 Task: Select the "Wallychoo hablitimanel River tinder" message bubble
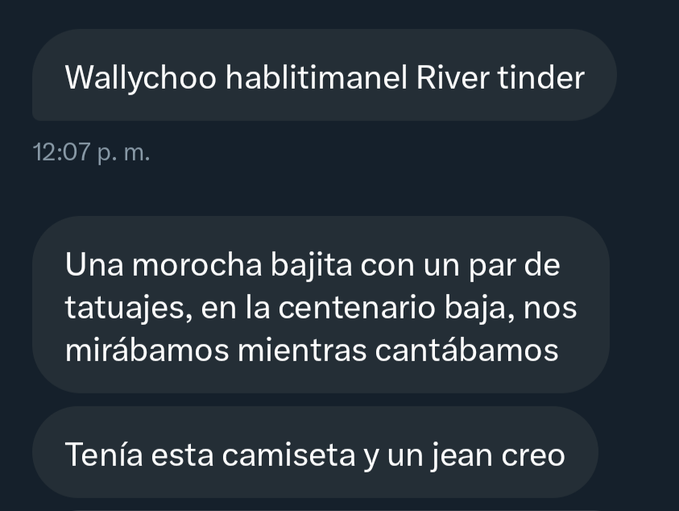pyautogui.click(x=324, y=75)
